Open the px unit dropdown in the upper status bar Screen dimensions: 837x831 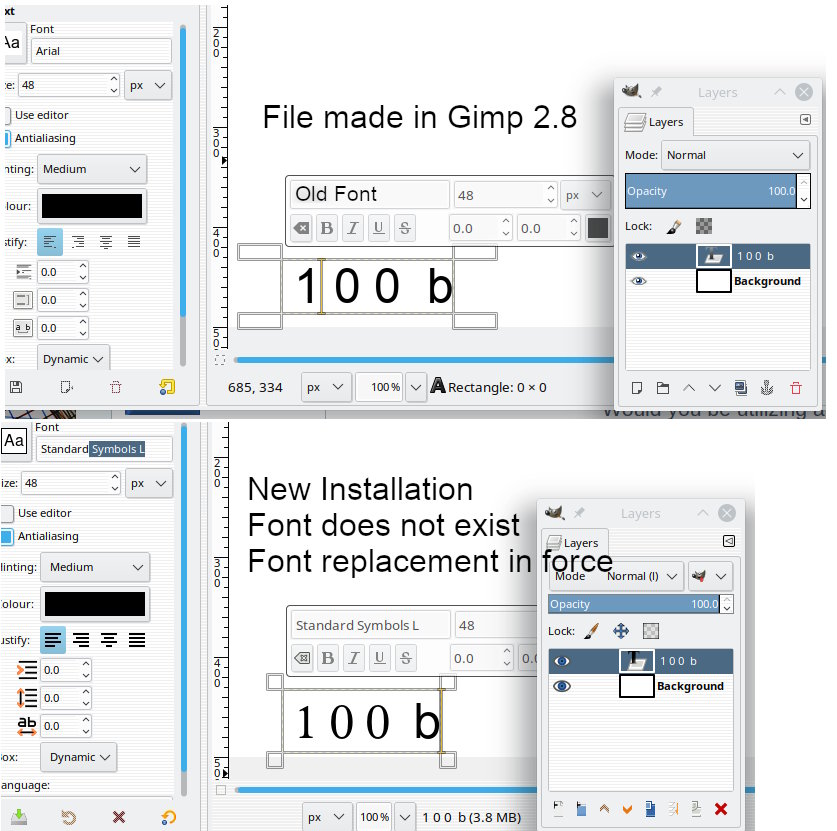click(326, 387)
